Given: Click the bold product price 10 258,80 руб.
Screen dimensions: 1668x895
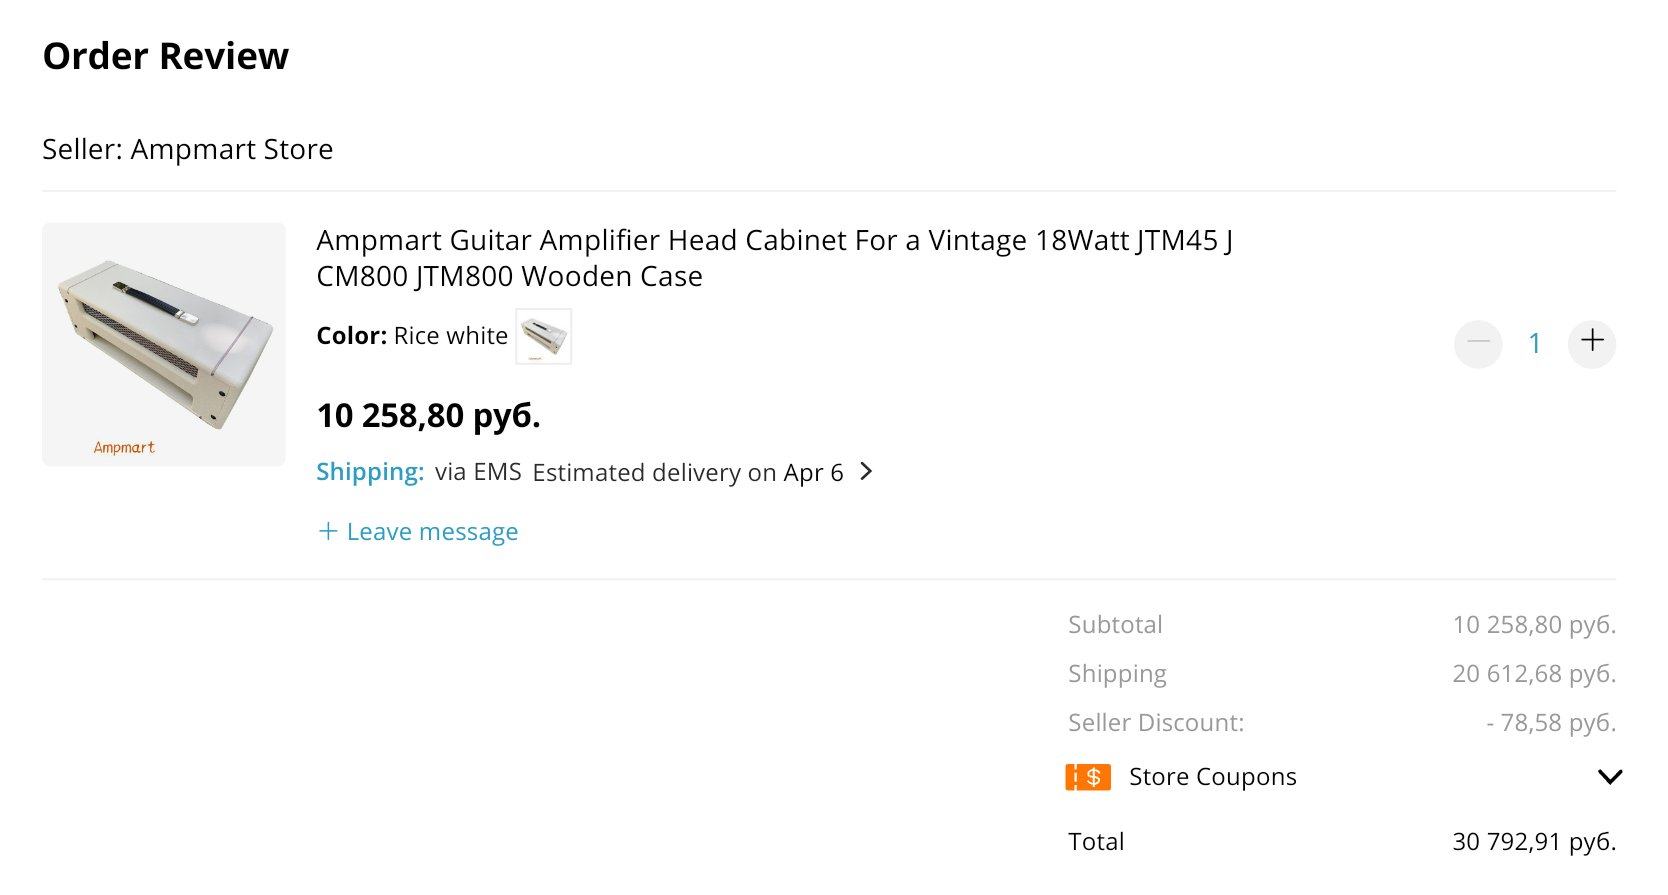Looking at the screenshot, I should point(428,415).
